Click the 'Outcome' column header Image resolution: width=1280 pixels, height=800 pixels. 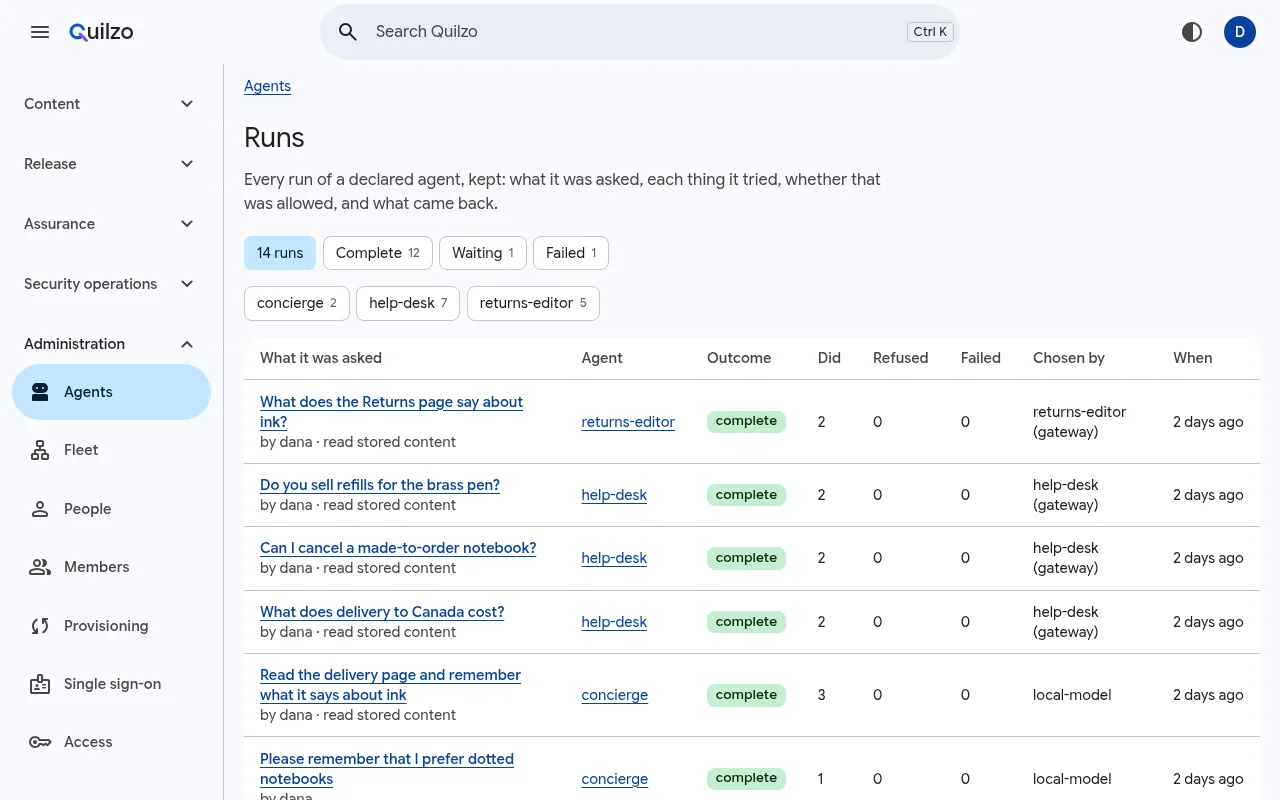739,358
